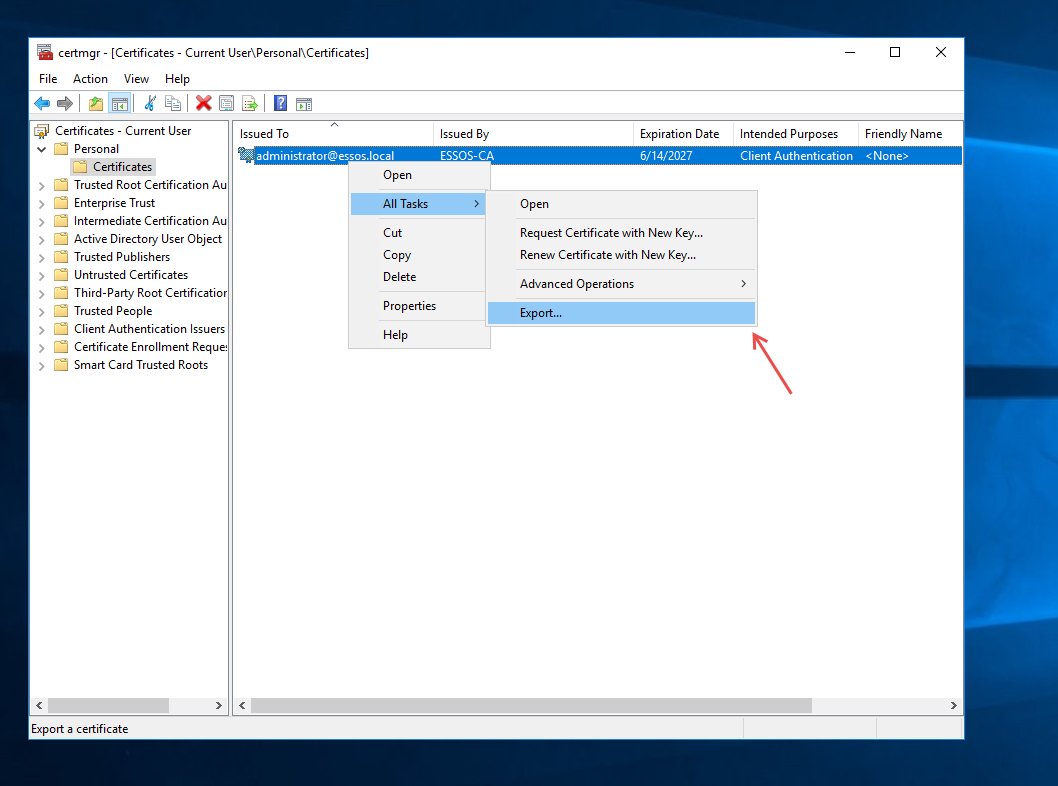Click the 6/14/2027 expiration date cell
The image size is (1058, 786).
click(x=666, y=156)
